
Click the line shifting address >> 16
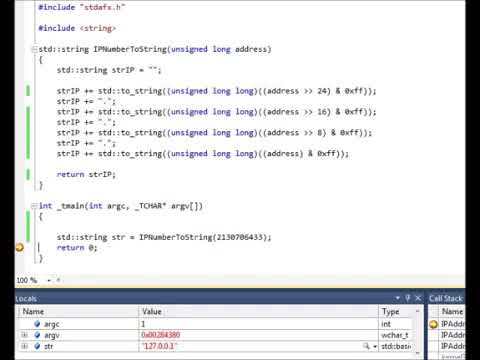click(x=216, y=112)
